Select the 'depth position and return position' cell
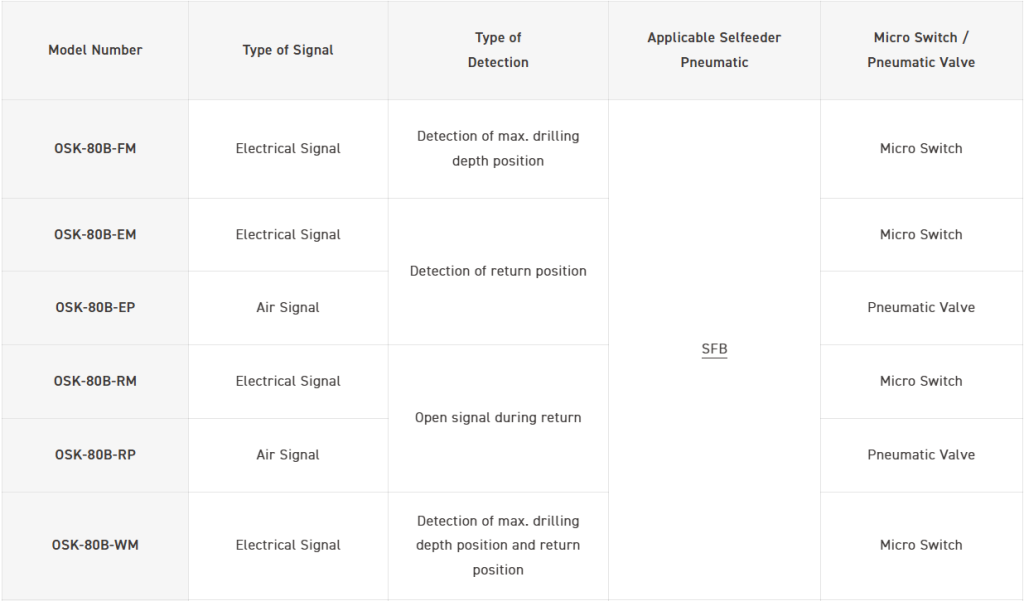The width and height of the screenshot is (1024, 601). [498, 545]
